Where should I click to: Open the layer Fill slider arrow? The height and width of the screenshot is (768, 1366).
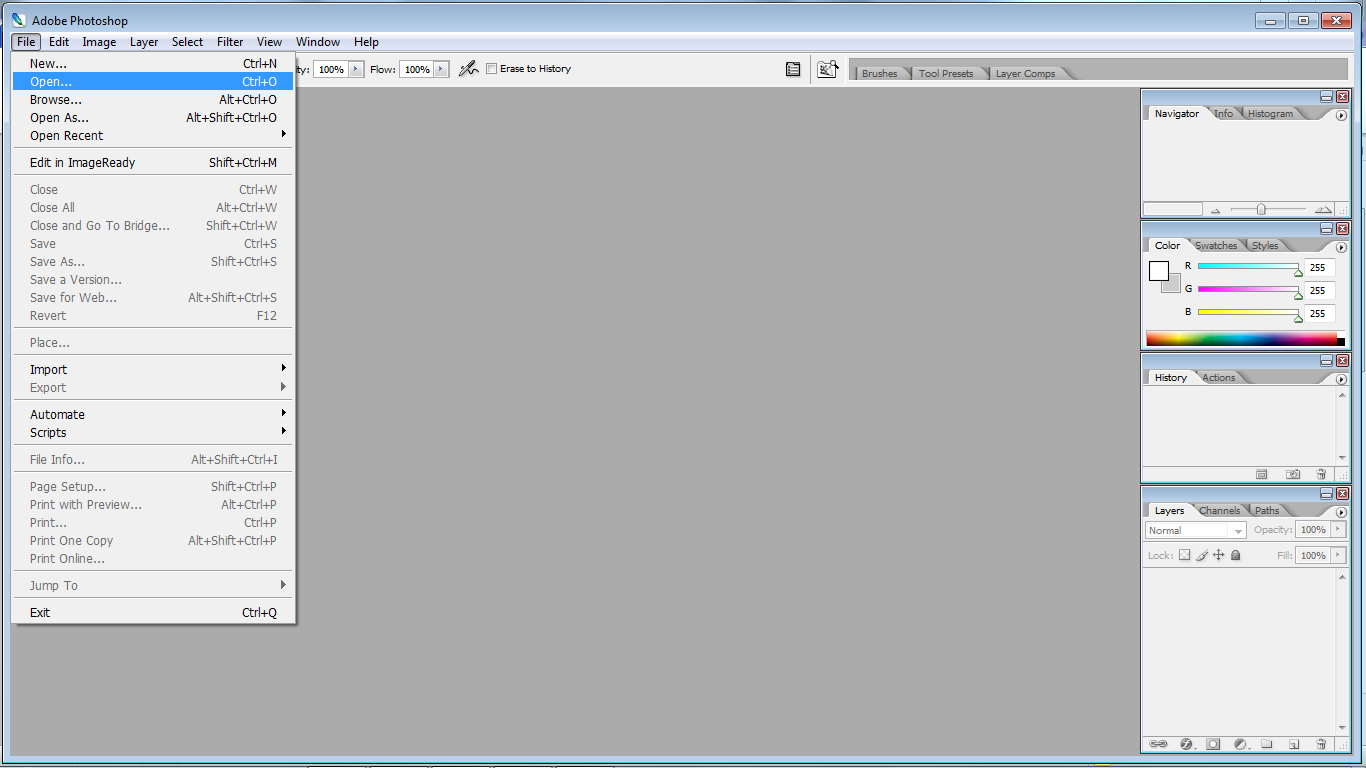pyautogui.click(x=1340, y=555)
